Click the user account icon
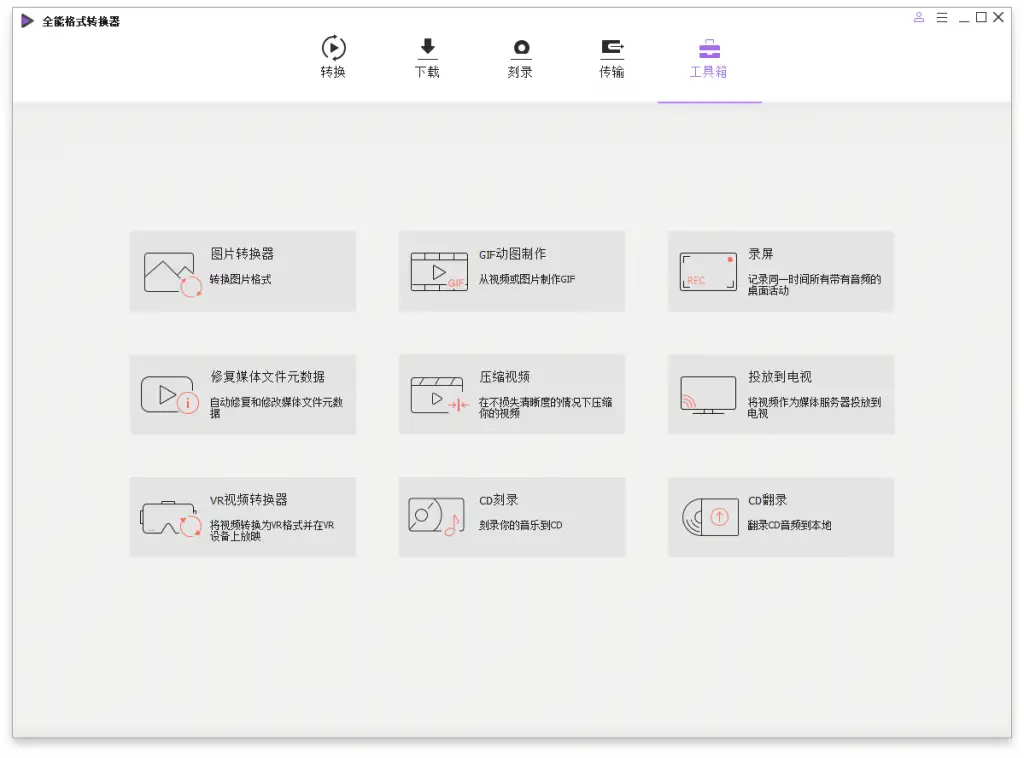The height and width of the screenshot is (758, 1024). (919, 17)
